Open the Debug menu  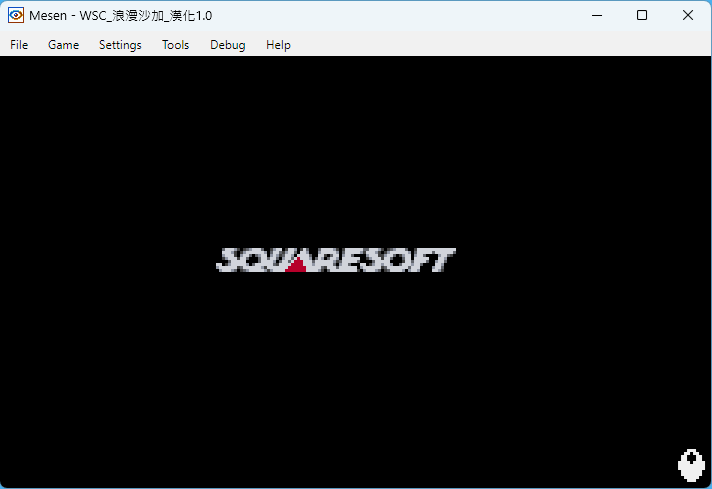coord(227,45)
